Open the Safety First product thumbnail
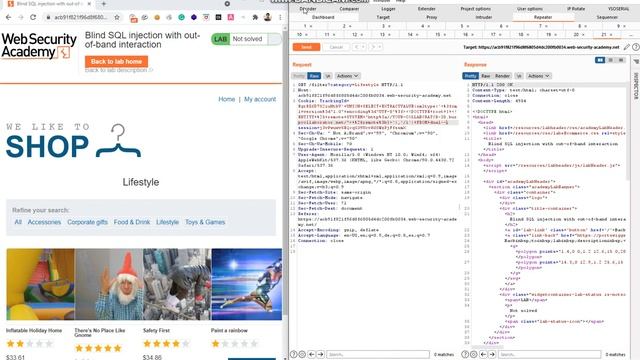Image resolution: width=640 pixels, height=360 pixels. coord(177,284)
